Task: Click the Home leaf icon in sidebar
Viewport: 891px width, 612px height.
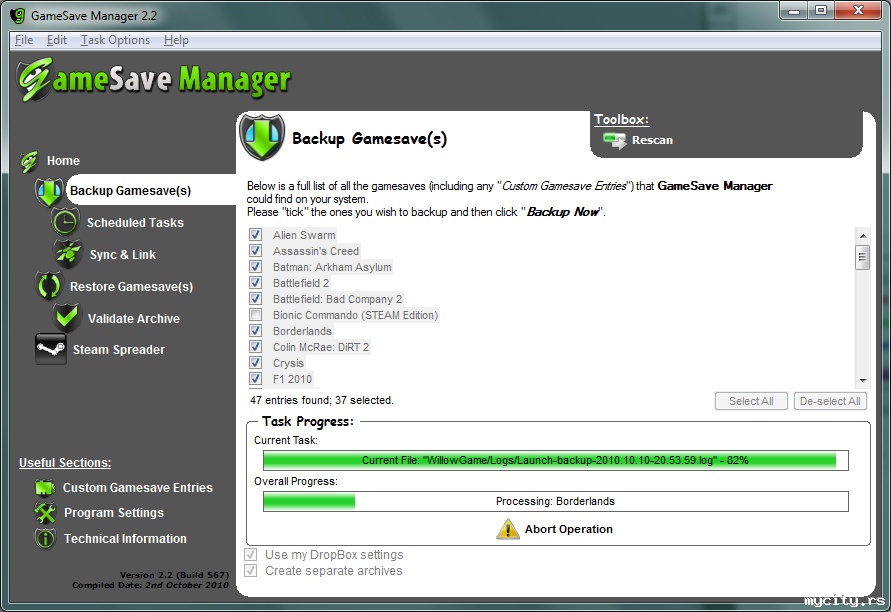Action: coord(28,161)
